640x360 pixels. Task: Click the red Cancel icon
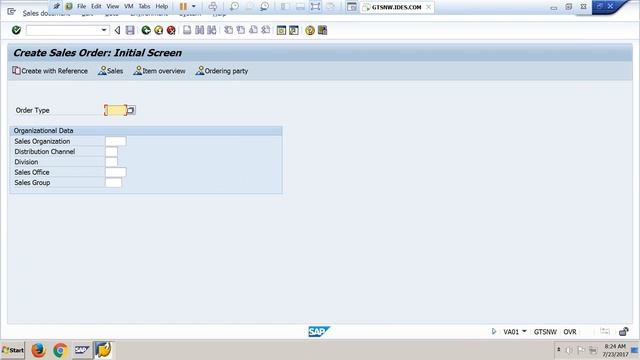click(x=171, y=30)
